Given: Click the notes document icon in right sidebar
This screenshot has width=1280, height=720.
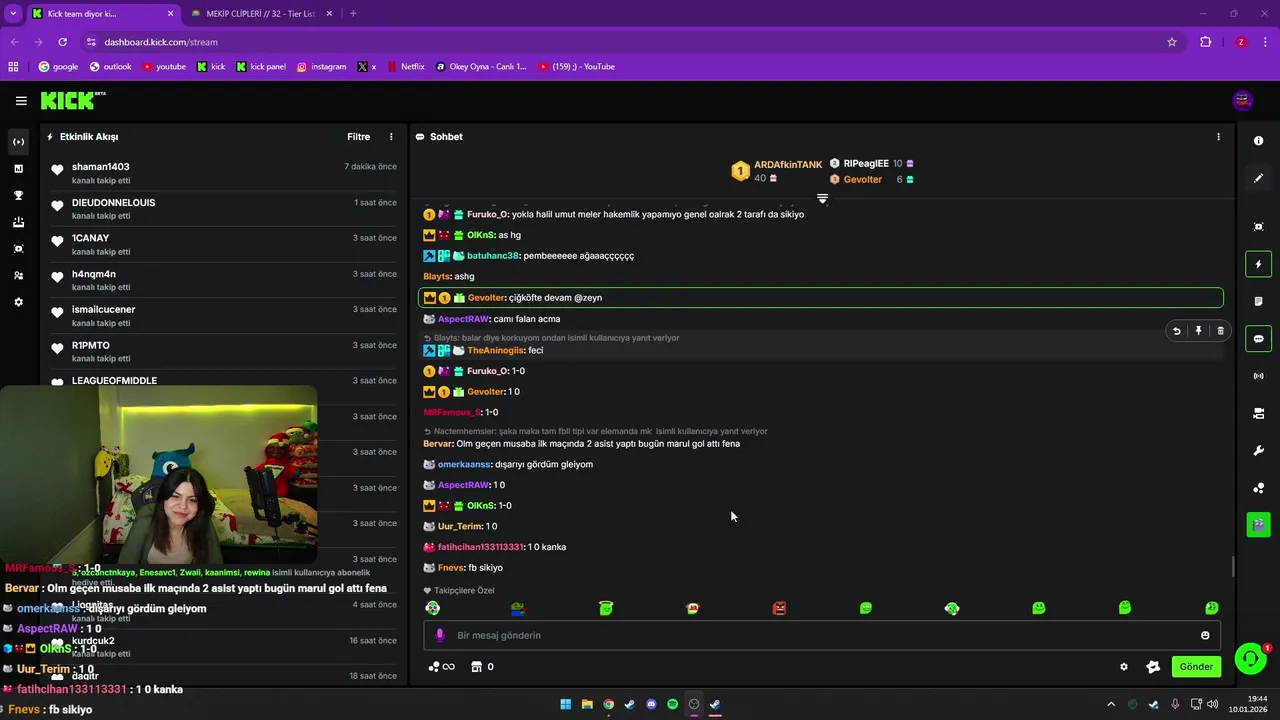Looking at the screenshot, I should (1258, 301).
